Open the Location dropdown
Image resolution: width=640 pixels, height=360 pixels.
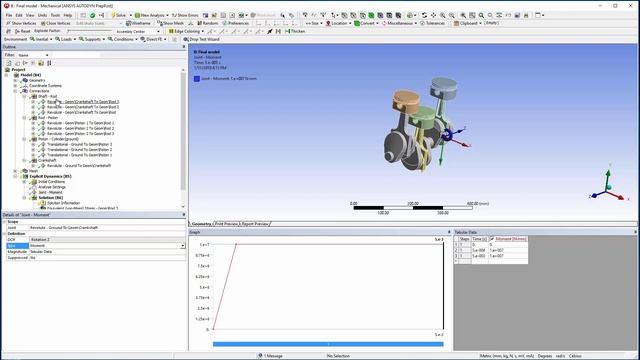pyautogui.click(x=338, y=23)
